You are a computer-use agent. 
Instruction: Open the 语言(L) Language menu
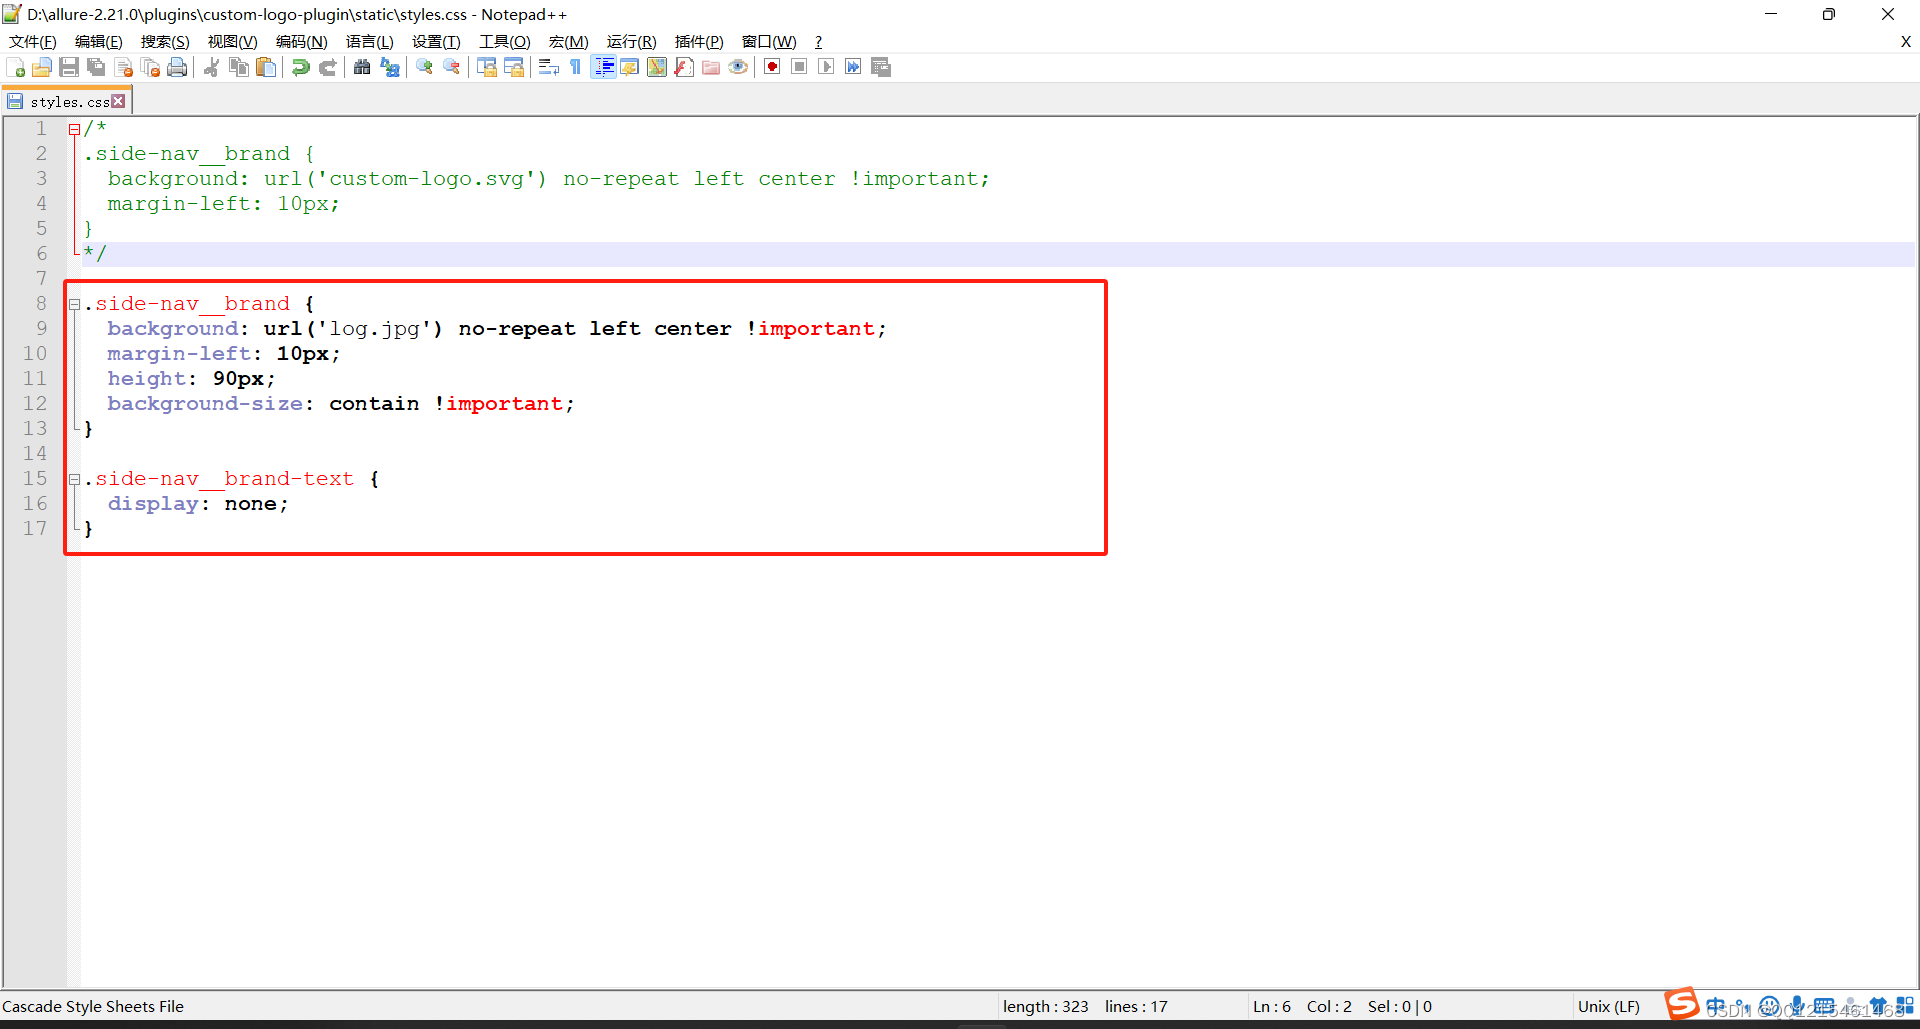(x=370, y=41)
